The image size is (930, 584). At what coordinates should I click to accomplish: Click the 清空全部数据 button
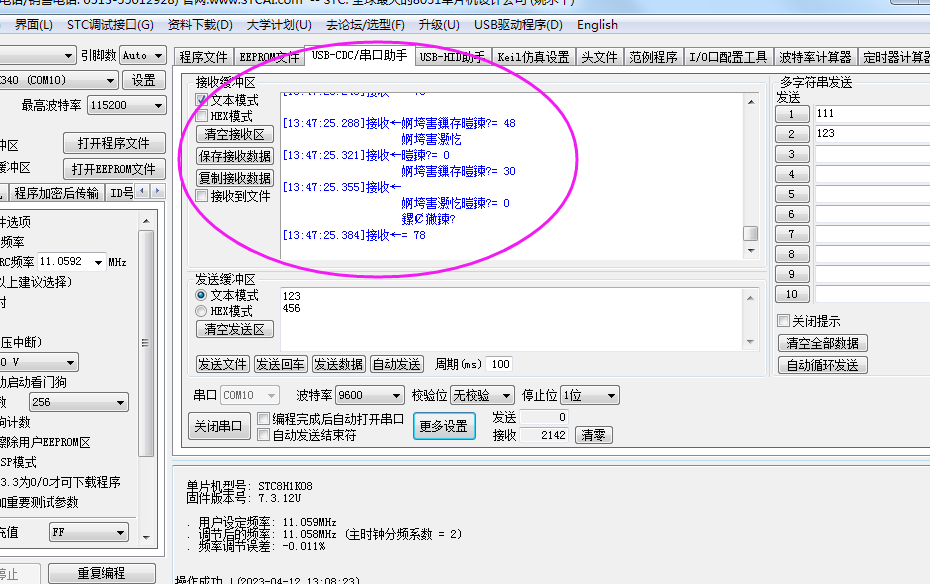pos(823,343)
